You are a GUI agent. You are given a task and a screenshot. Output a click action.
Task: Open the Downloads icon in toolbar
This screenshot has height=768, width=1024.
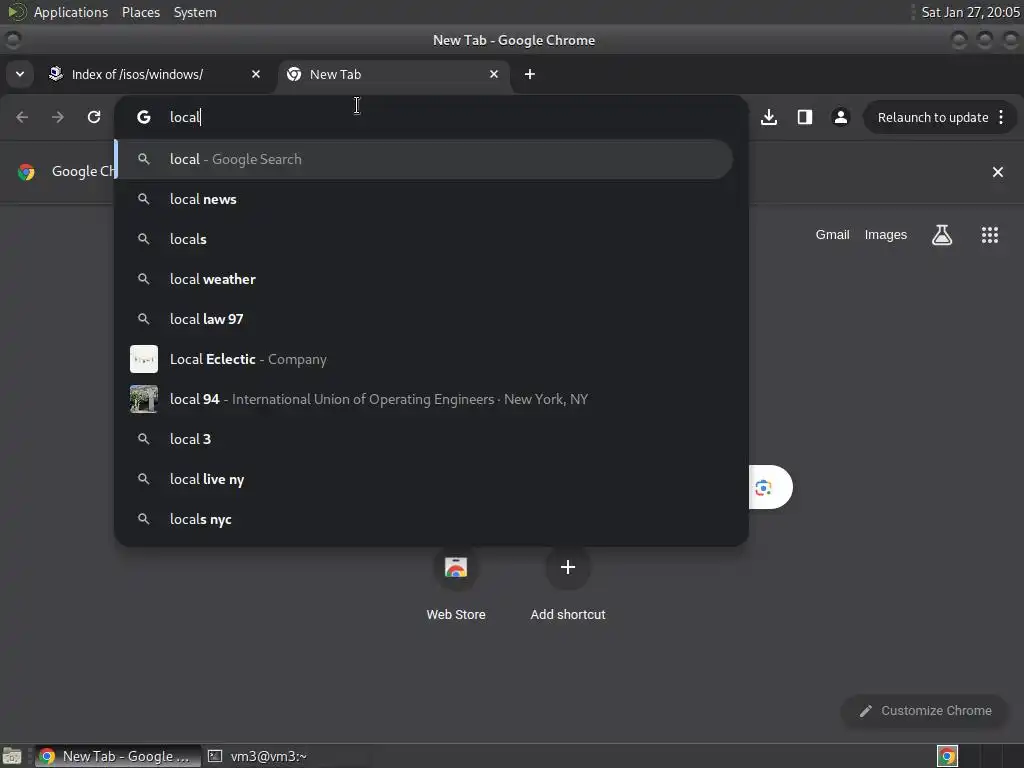[x=769, y=117]
